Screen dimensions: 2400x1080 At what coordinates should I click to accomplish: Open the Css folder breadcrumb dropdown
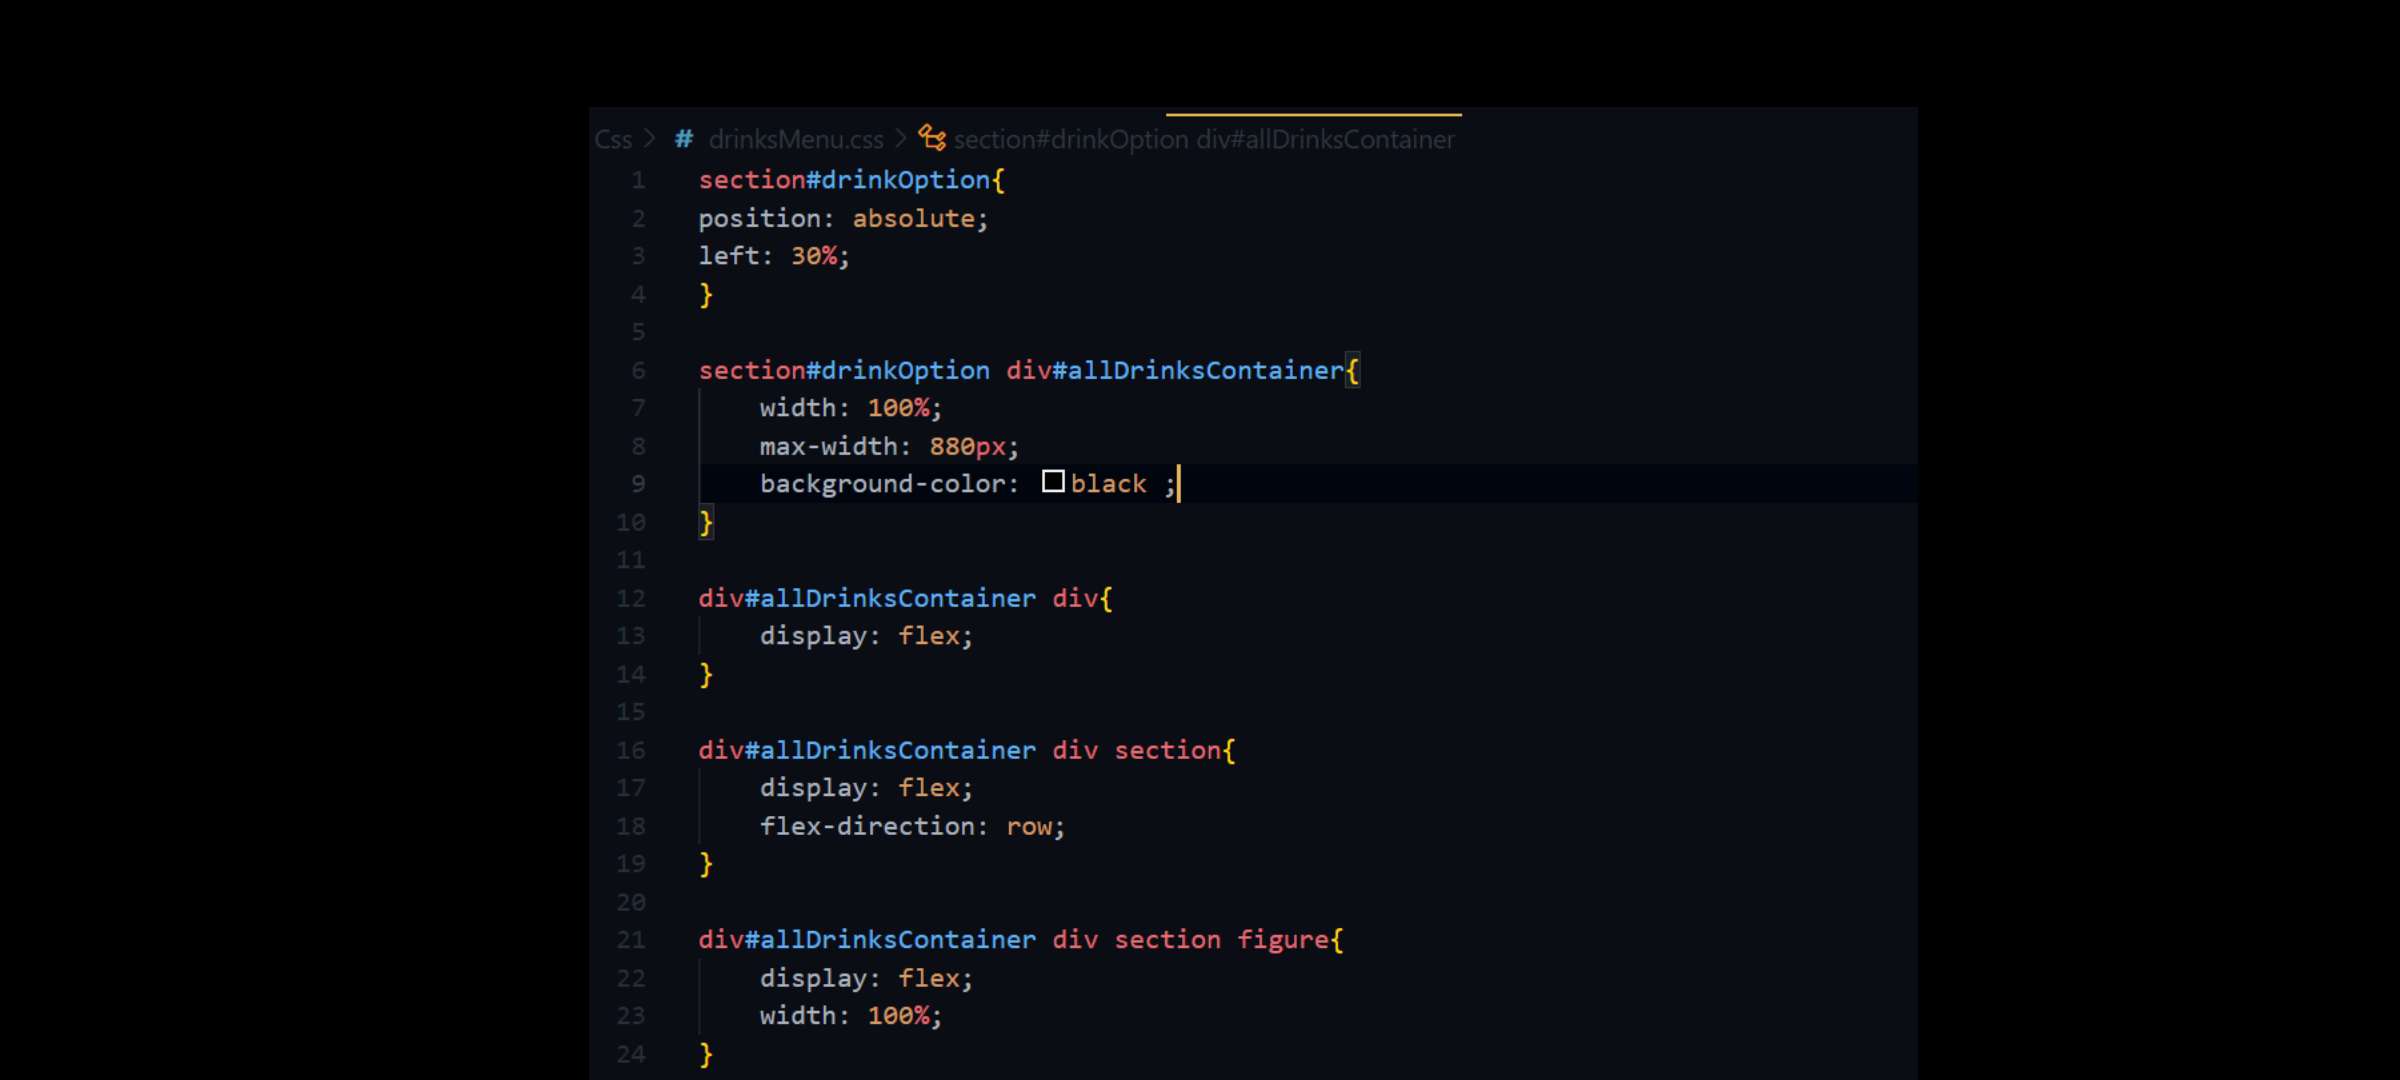(614, 139)
